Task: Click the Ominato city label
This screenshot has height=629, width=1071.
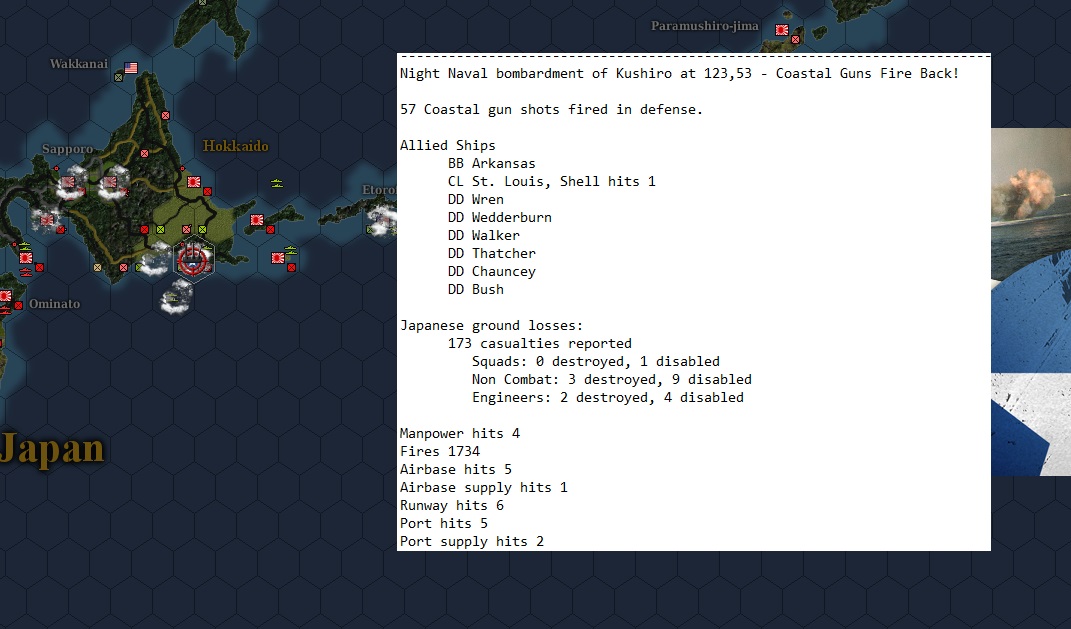Action: click(55, 304)
